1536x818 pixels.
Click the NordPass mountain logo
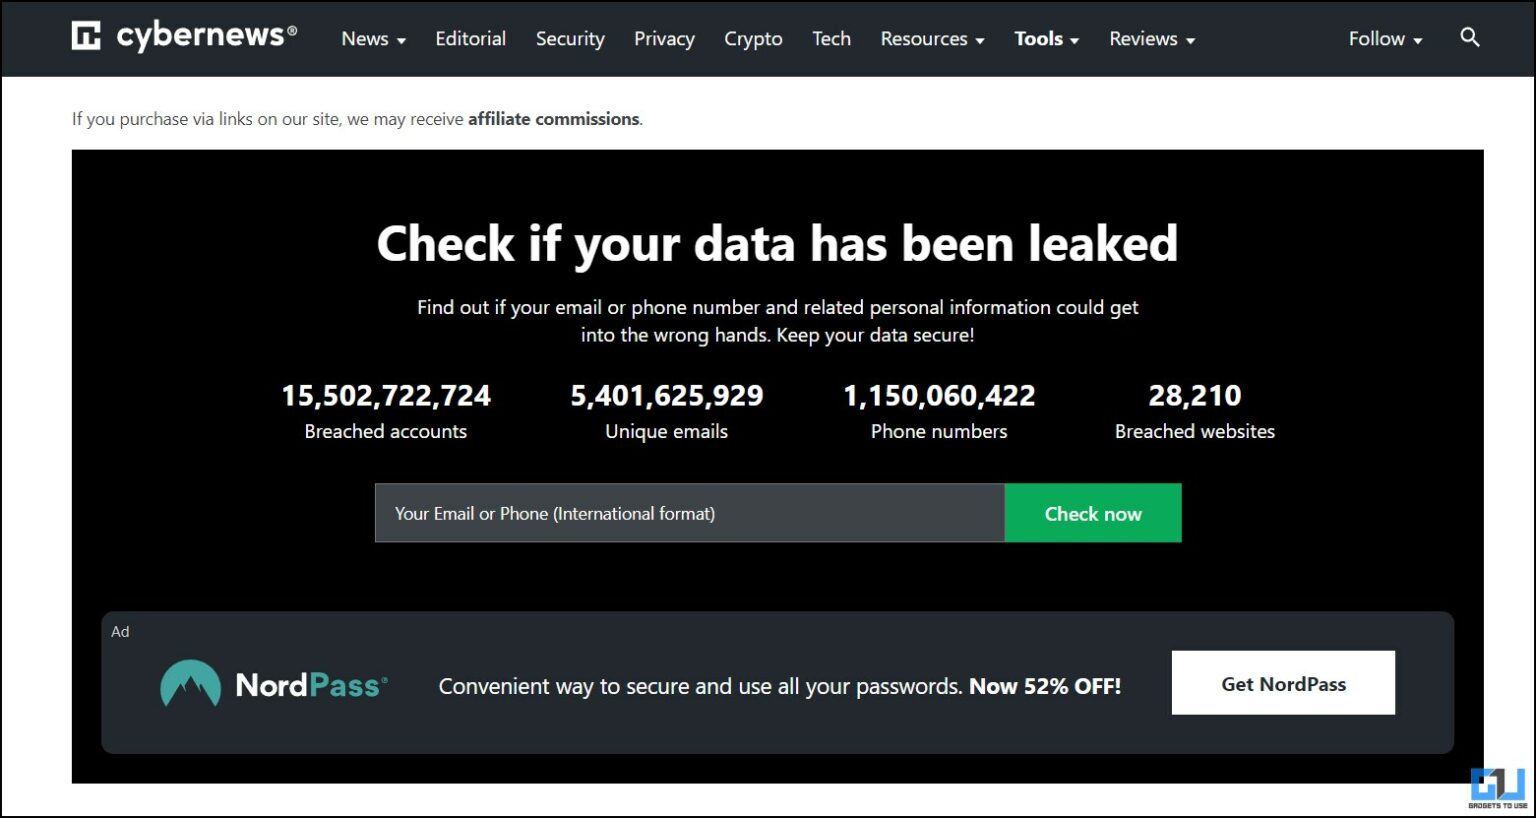pyautogui.click(x=188, y=683)
